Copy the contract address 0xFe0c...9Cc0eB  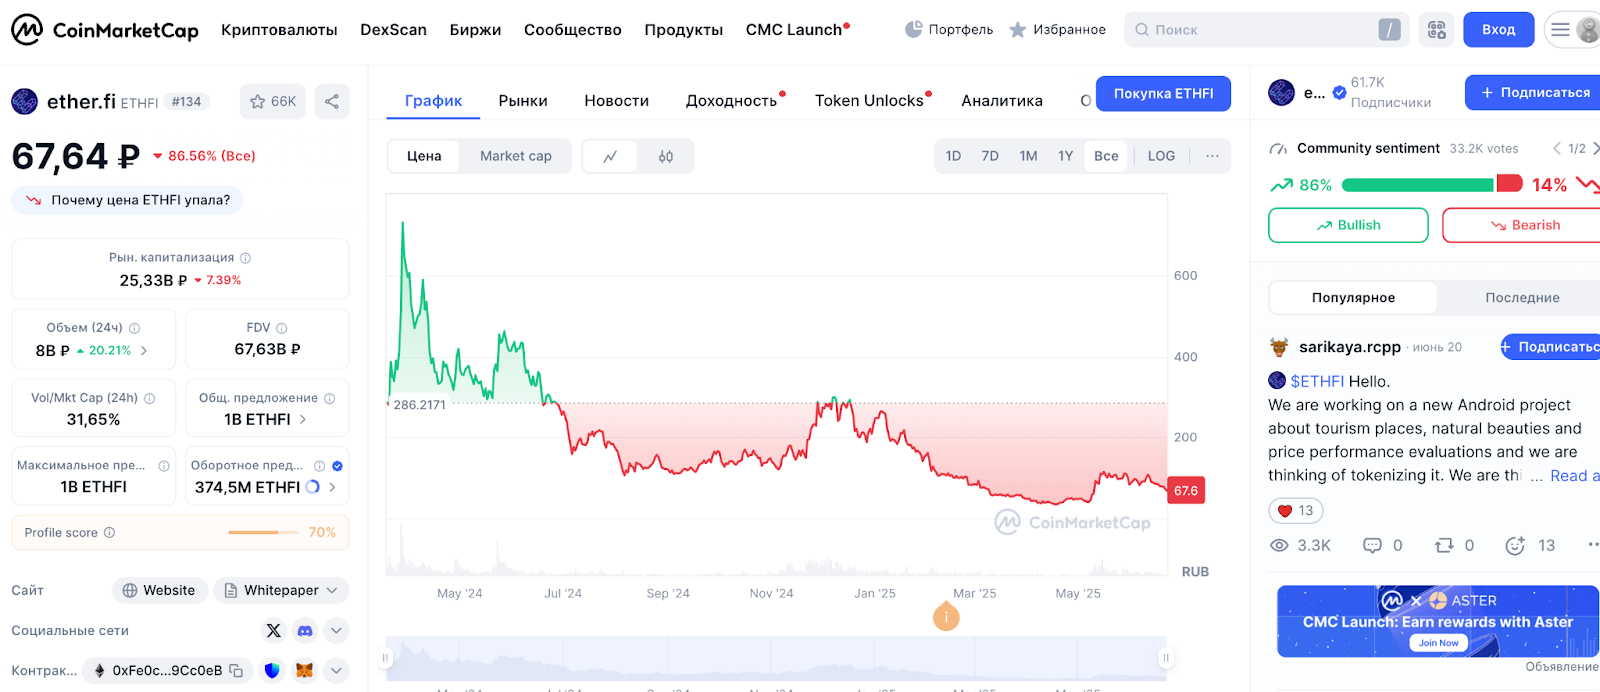(x=236, y=670)
